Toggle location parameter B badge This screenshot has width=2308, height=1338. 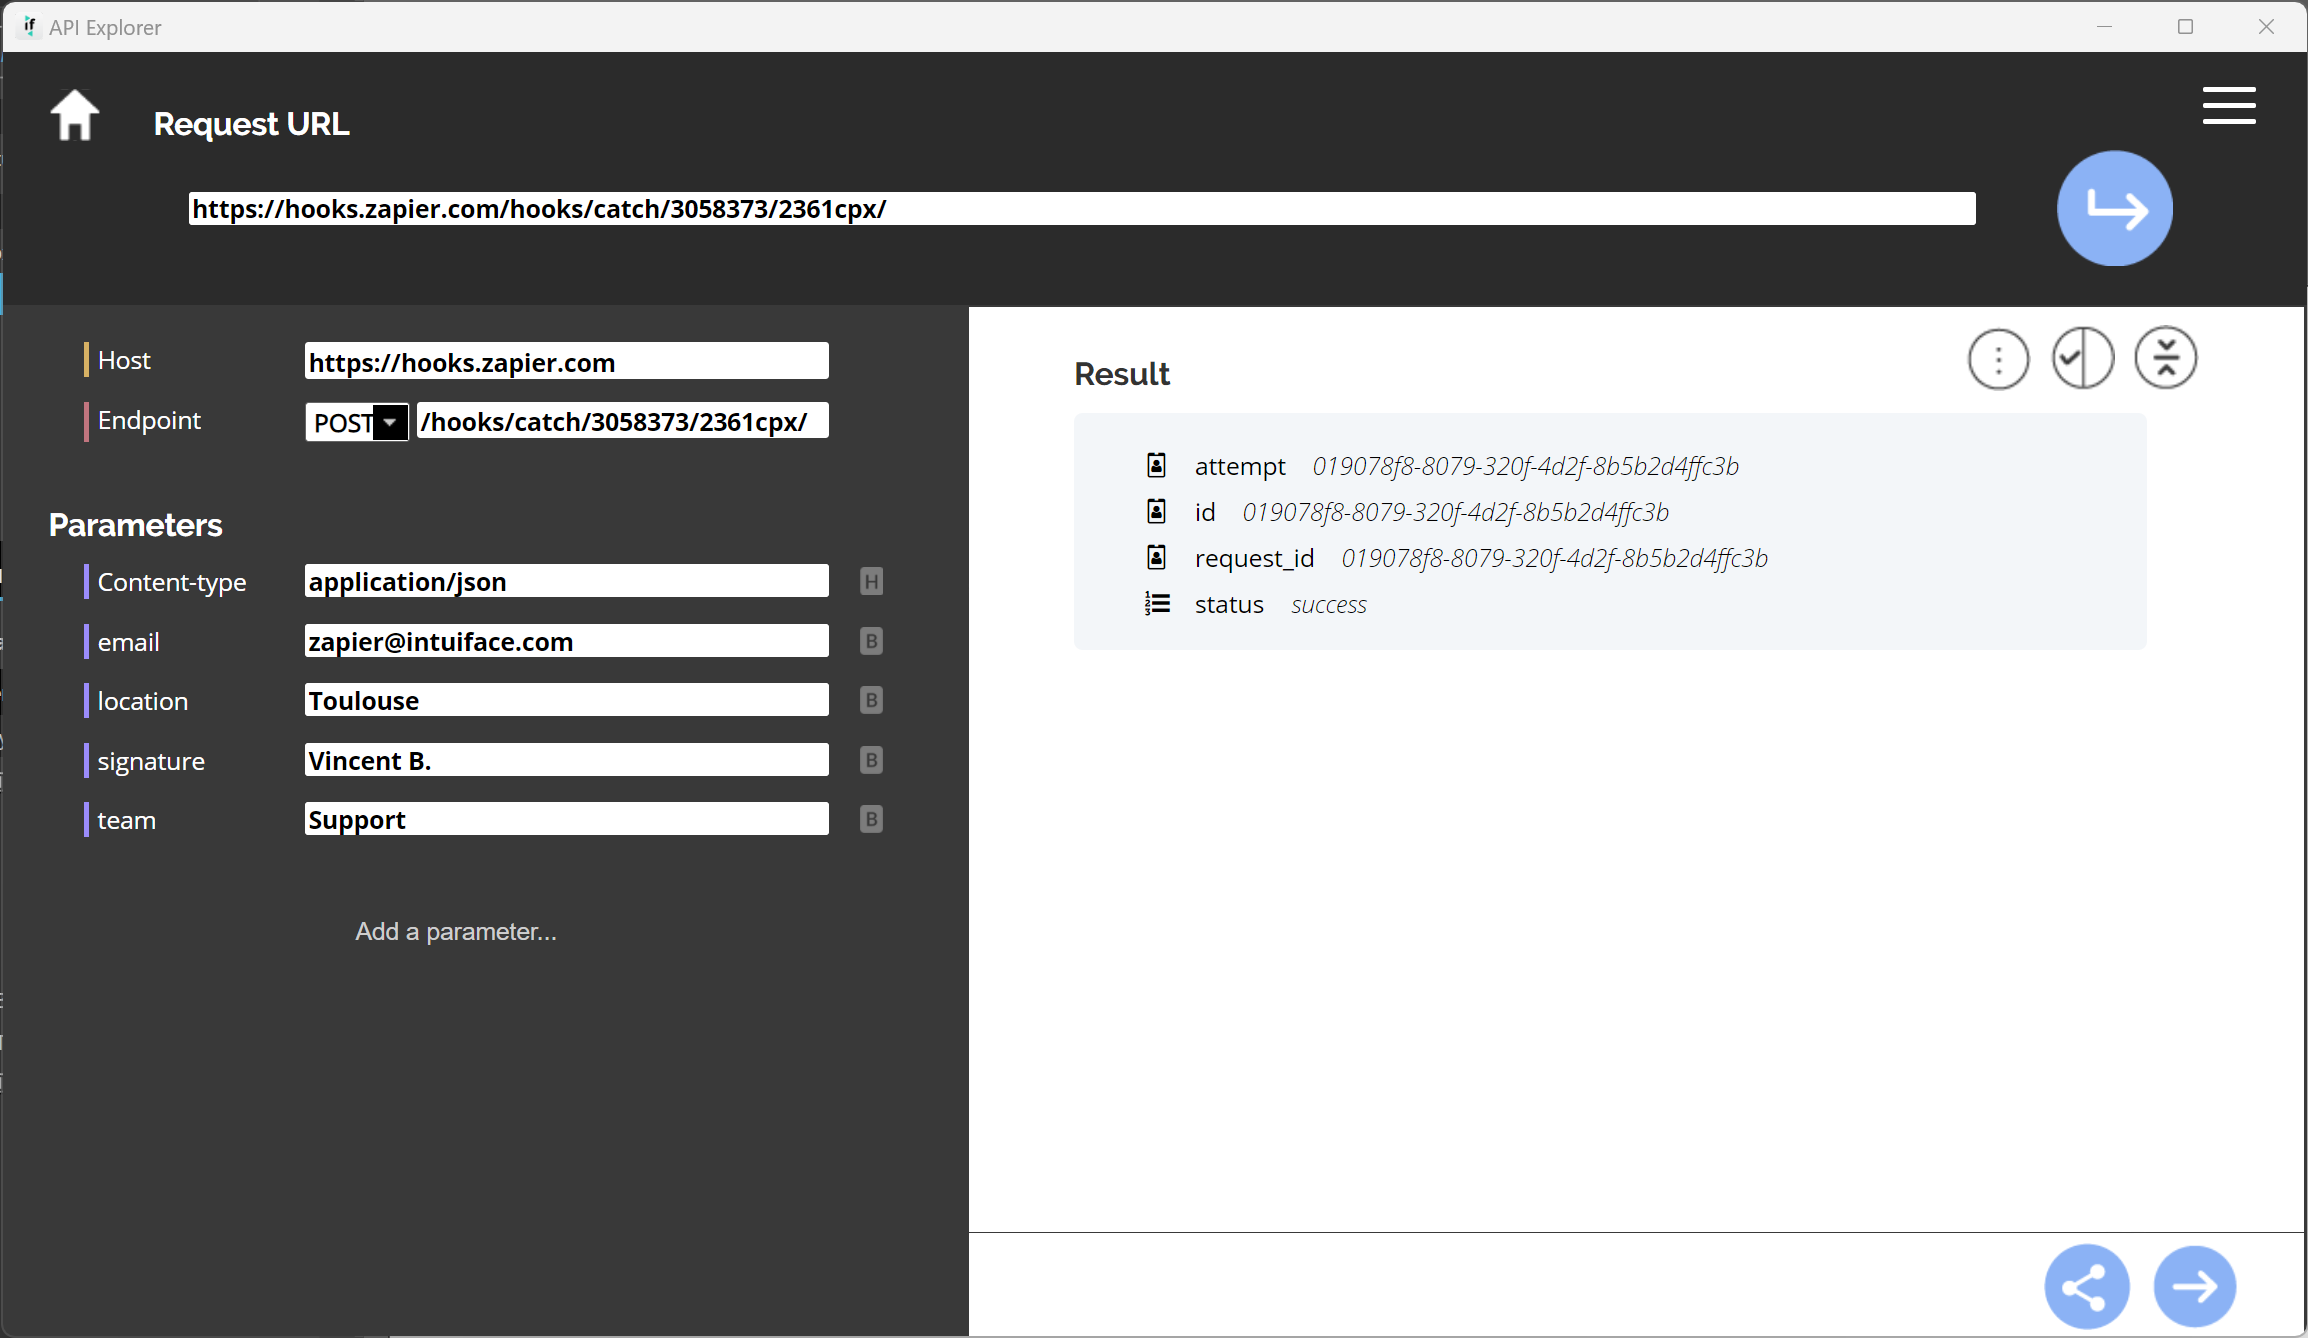pyautogui.click(x=871, y=700)
